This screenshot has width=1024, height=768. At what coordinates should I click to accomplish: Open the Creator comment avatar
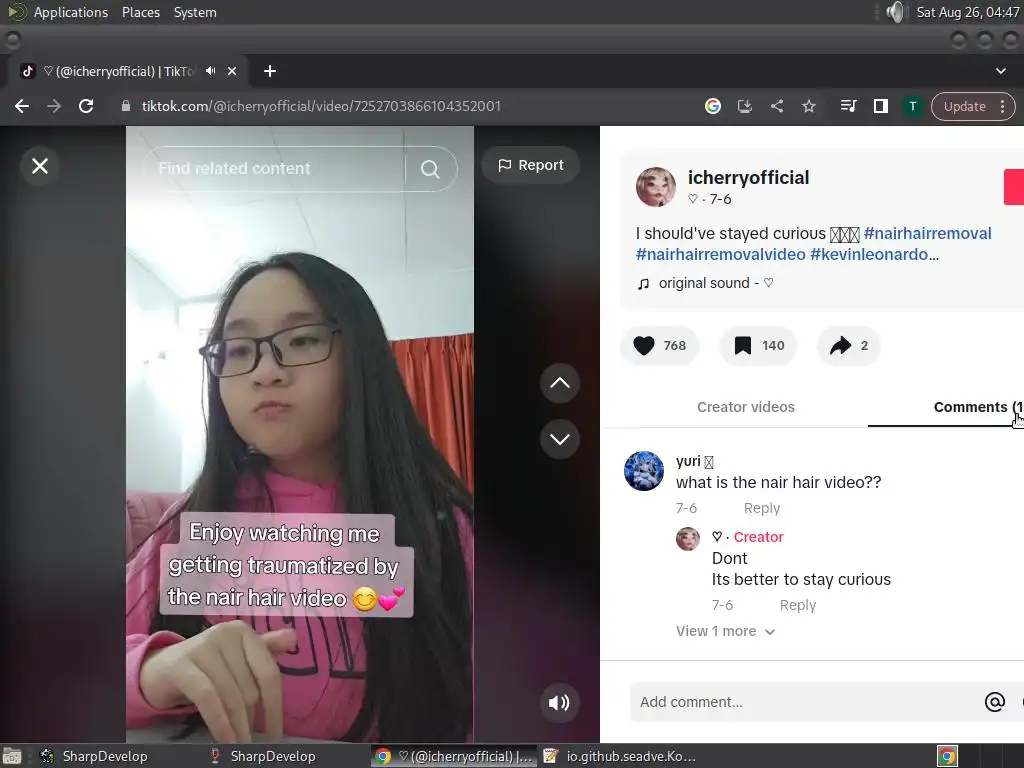(x=688, y=539)
